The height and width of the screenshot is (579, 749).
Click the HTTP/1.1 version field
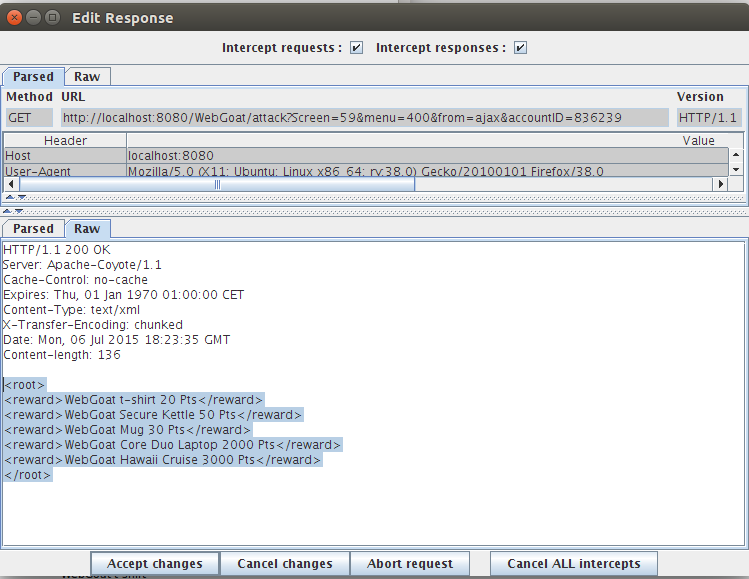coord(709,118)
